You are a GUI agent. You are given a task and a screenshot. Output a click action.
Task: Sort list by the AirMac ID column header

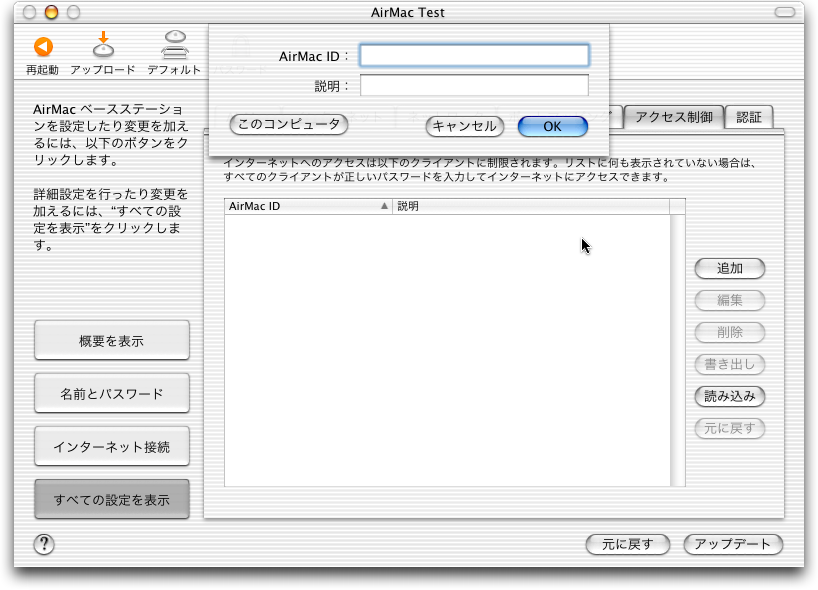pos(307,206)
